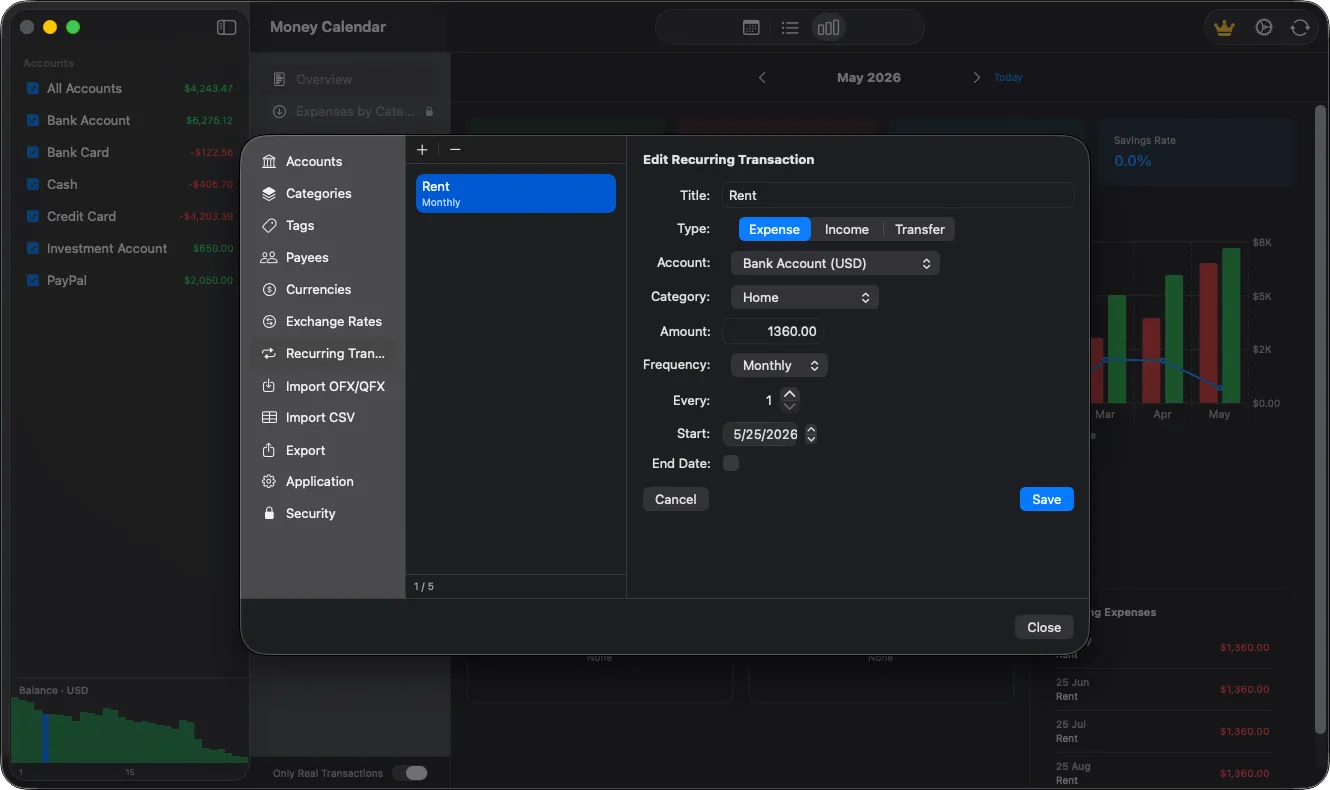Click the blue bar in Balance chart
The image size is (1330, 790).
pyautogui.click(x=45, y=738)
